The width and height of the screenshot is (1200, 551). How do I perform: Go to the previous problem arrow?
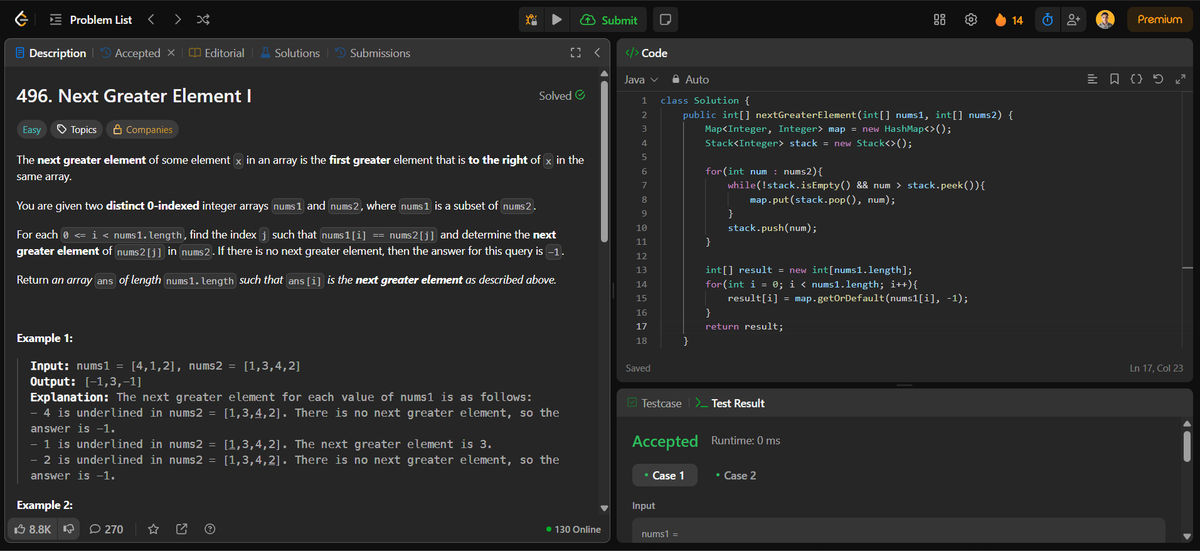coord(151,19)
